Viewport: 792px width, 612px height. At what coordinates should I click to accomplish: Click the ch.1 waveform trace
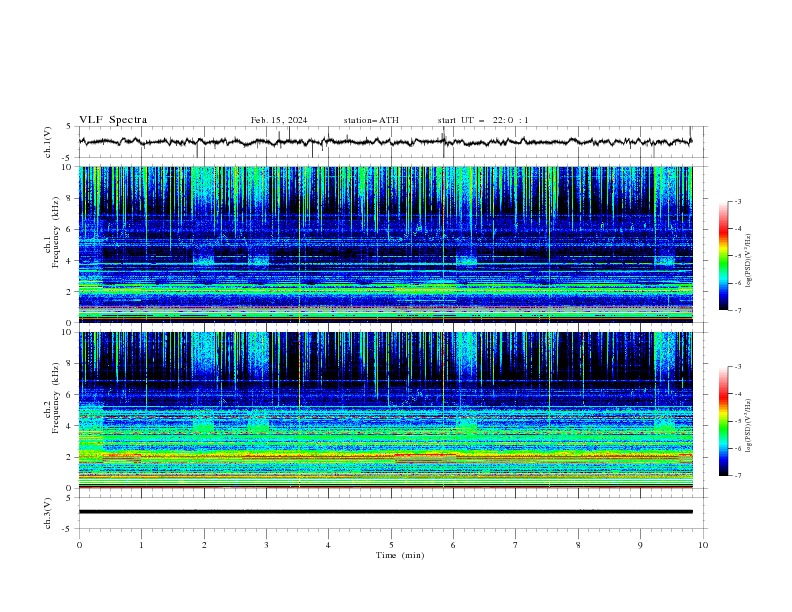coord(385,142)
